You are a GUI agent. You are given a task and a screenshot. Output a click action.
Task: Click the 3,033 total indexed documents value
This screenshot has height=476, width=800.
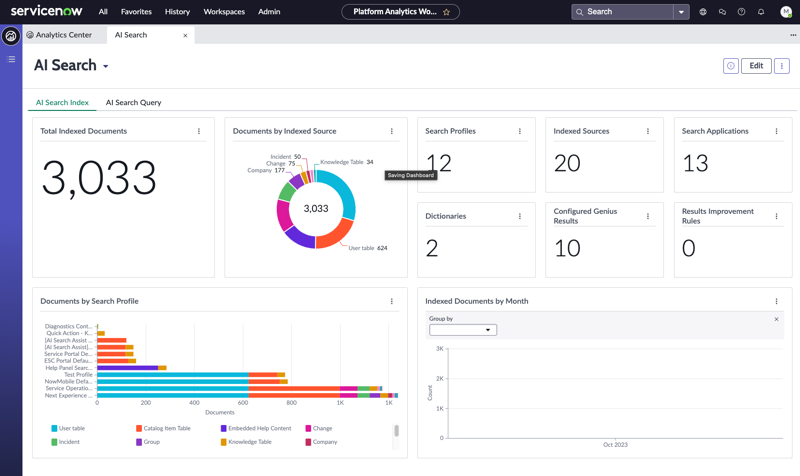(x=99, y=178)
